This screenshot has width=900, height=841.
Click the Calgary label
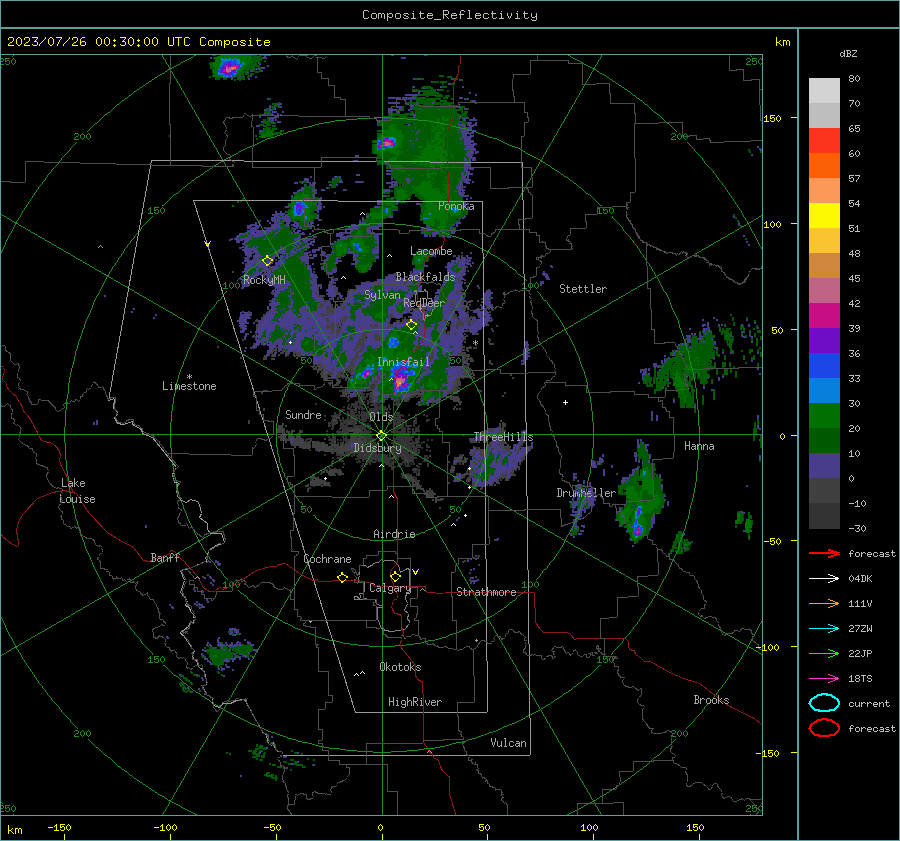(390, 588)
